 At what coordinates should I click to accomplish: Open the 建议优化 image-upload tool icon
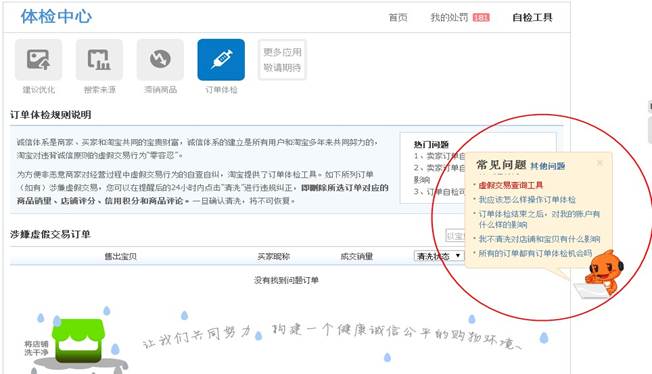coord(38,59)
